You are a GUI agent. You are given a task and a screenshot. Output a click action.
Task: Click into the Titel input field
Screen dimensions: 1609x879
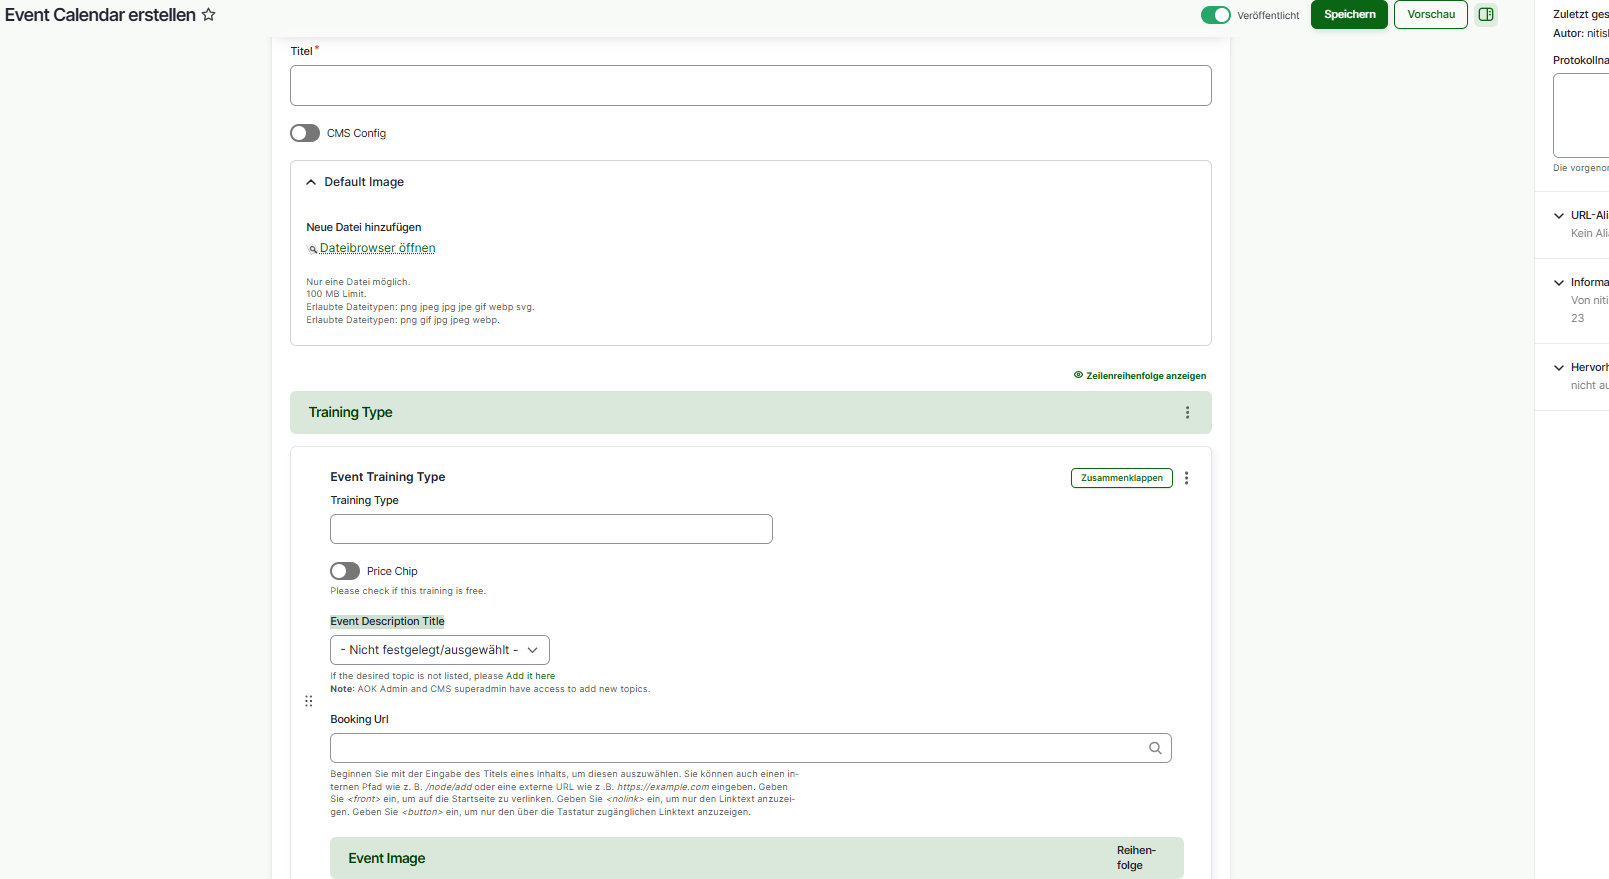(x=750, y=86)
